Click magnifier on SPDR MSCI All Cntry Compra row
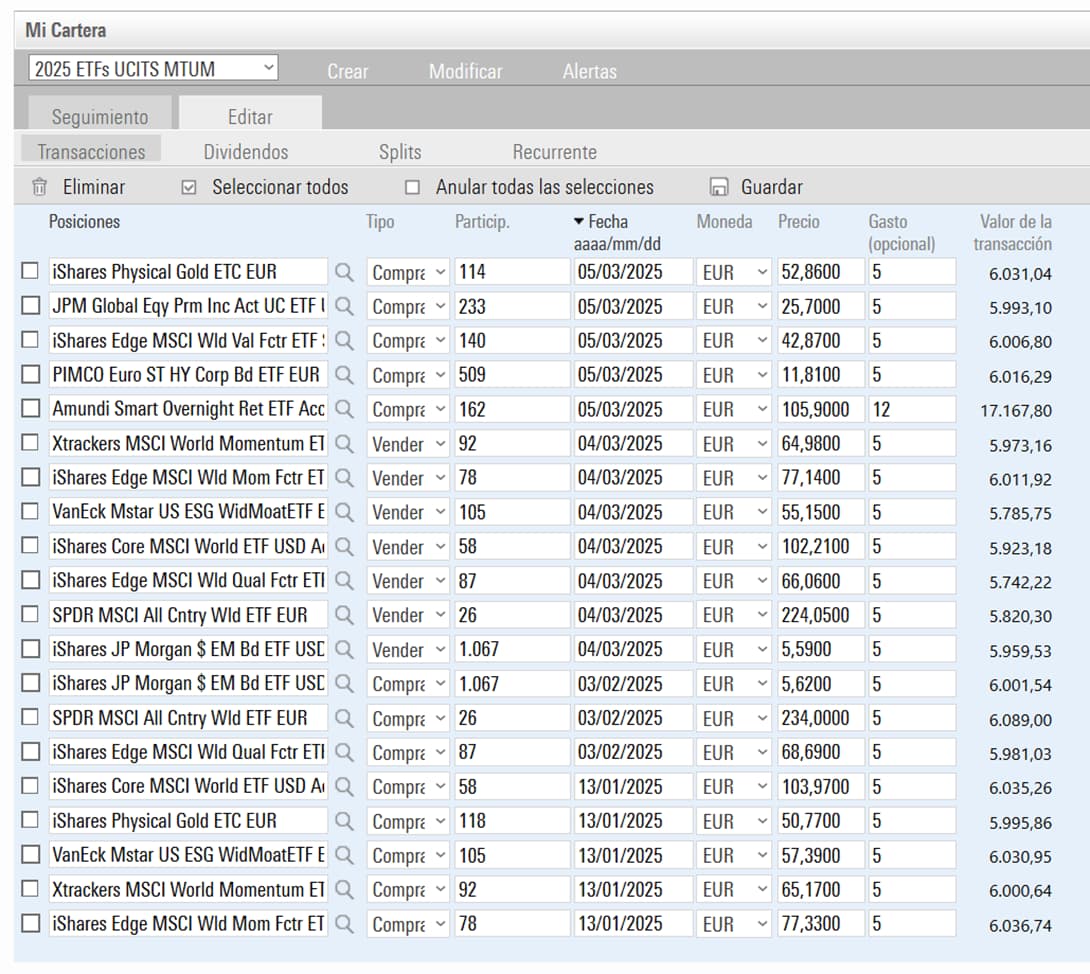This screenshot has height=974, width=1090. tap(344, 718)
